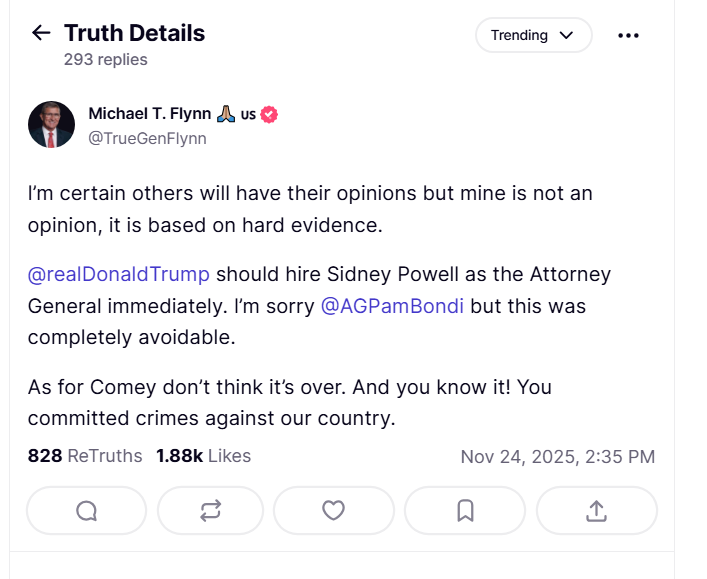Share the post via upload icon
The image size is (707, 579).
596,511
